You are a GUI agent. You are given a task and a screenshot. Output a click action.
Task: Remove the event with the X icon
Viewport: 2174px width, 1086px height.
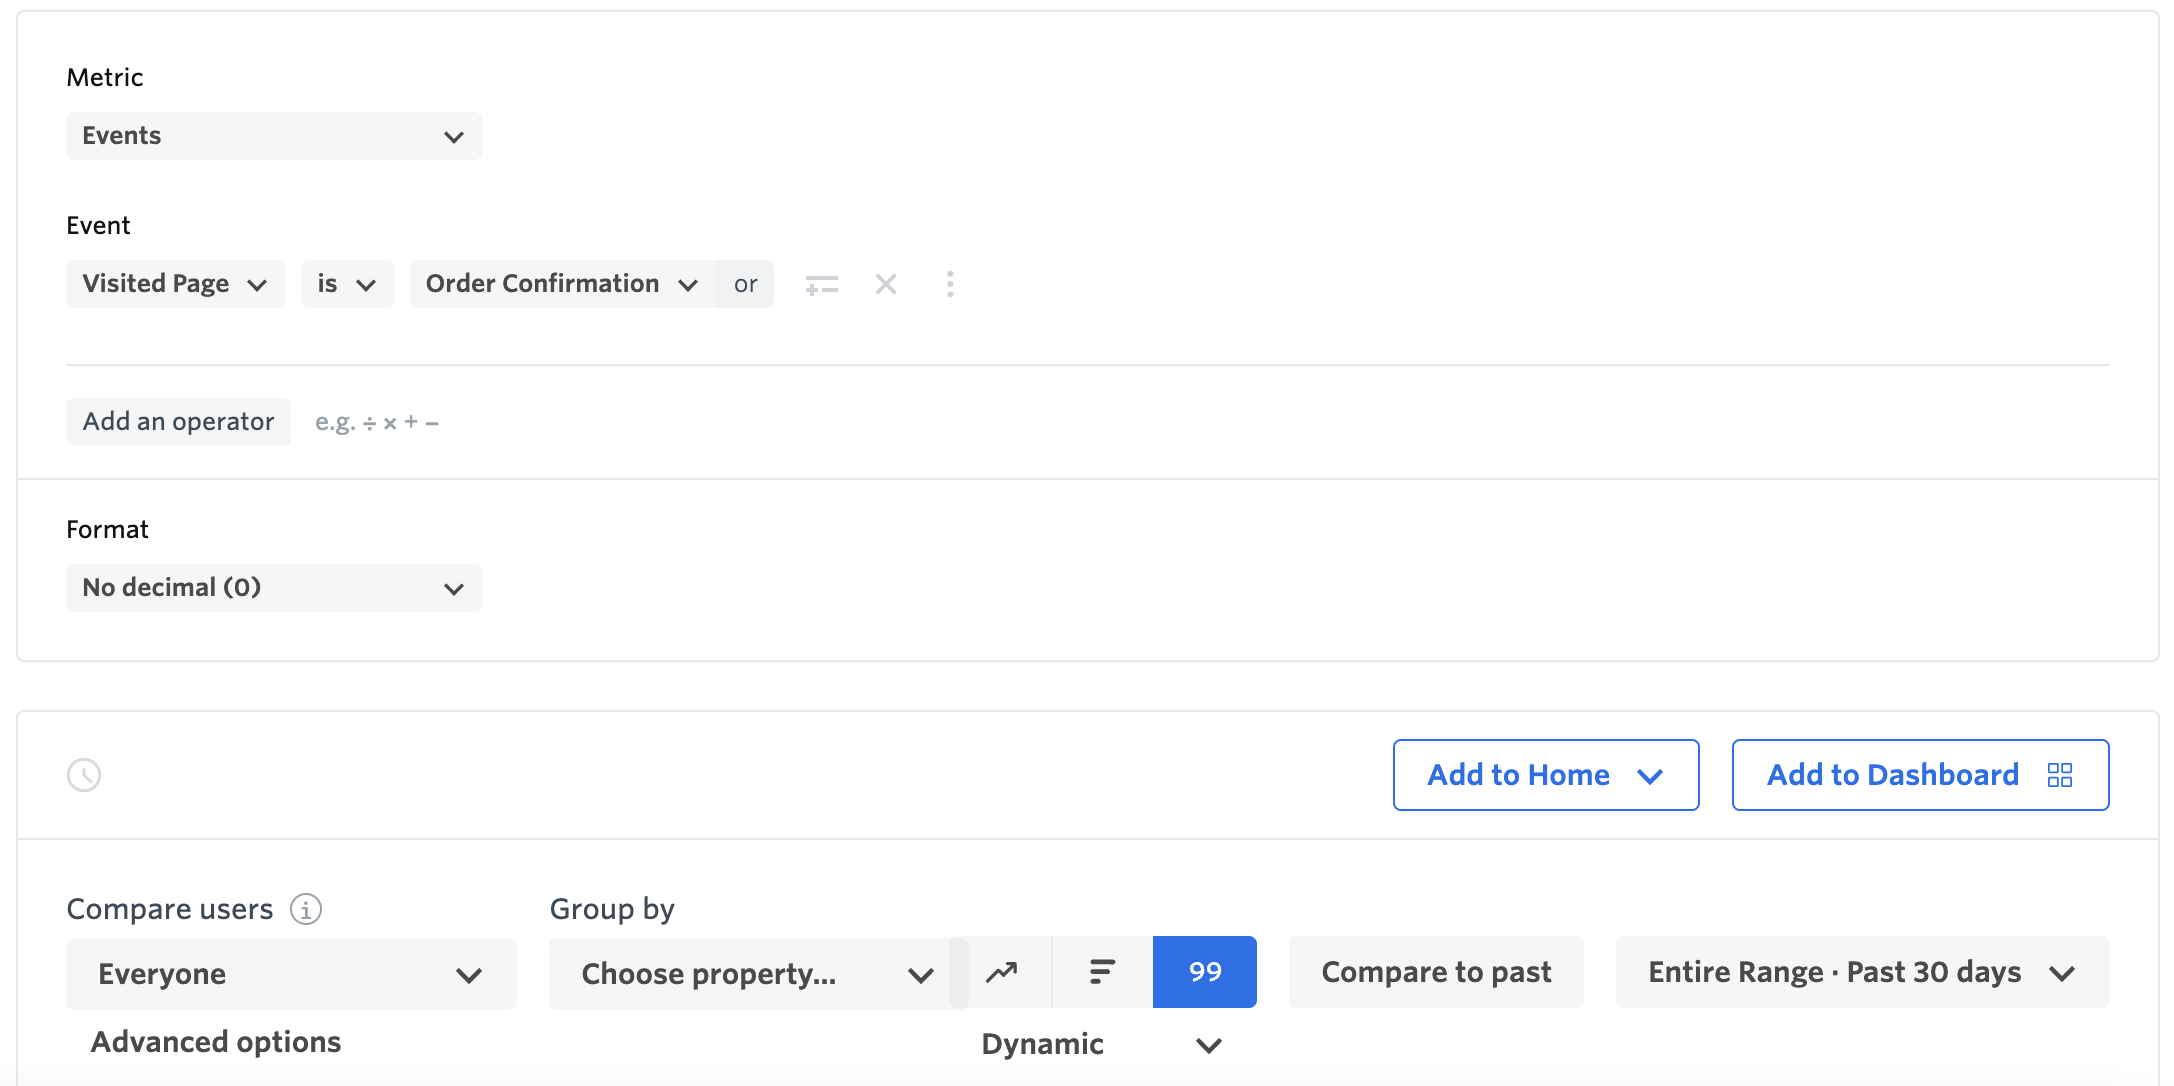coord(885,284)
